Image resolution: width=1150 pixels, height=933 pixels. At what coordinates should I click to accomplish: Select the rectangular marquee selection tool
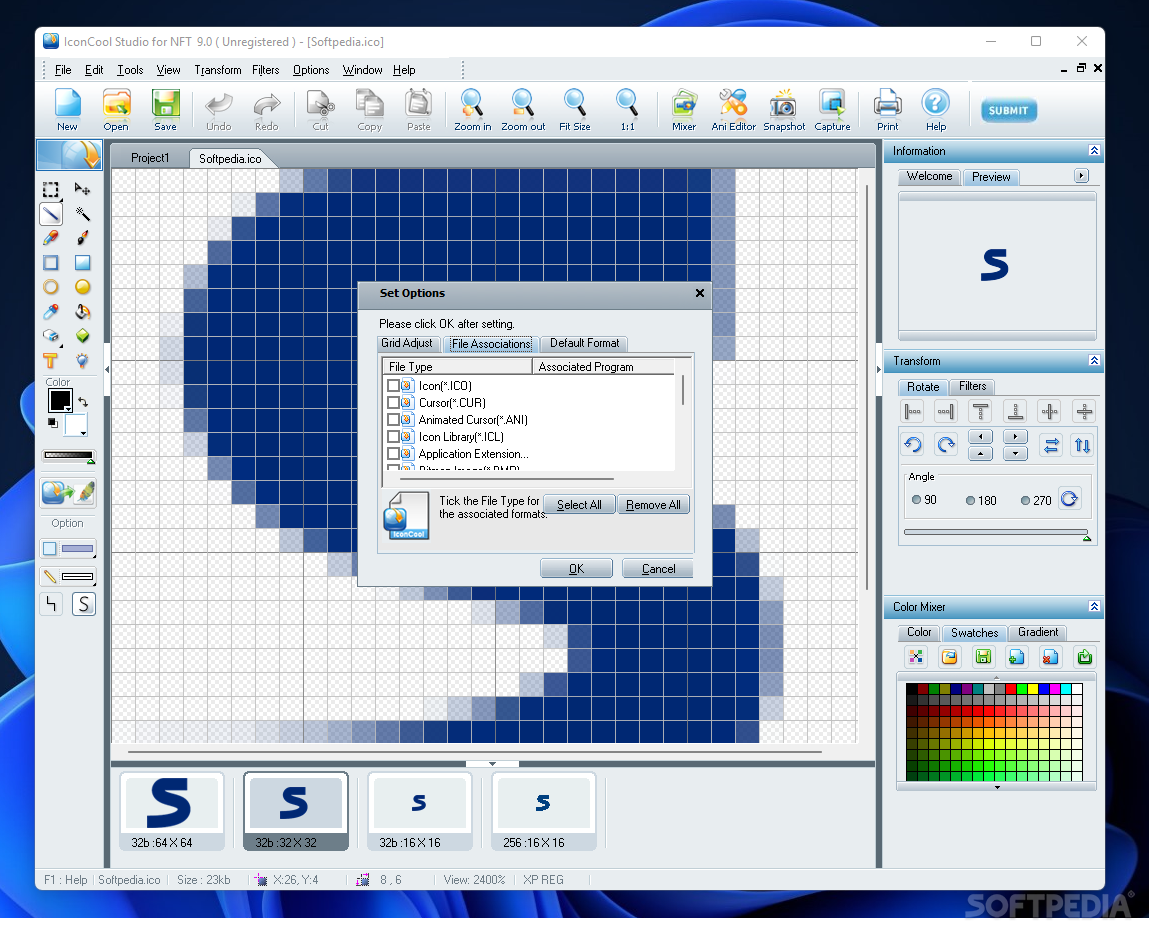pyautogui.click(x=51, y=190)
